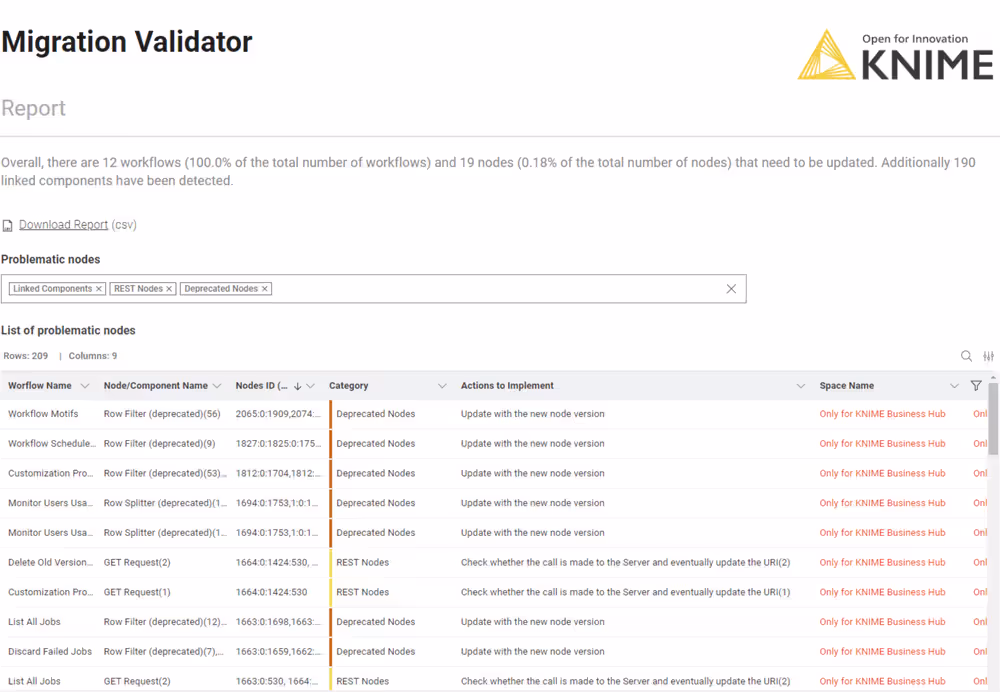
Task: Remove the REST Nodes filter chip
Action: 170,288
